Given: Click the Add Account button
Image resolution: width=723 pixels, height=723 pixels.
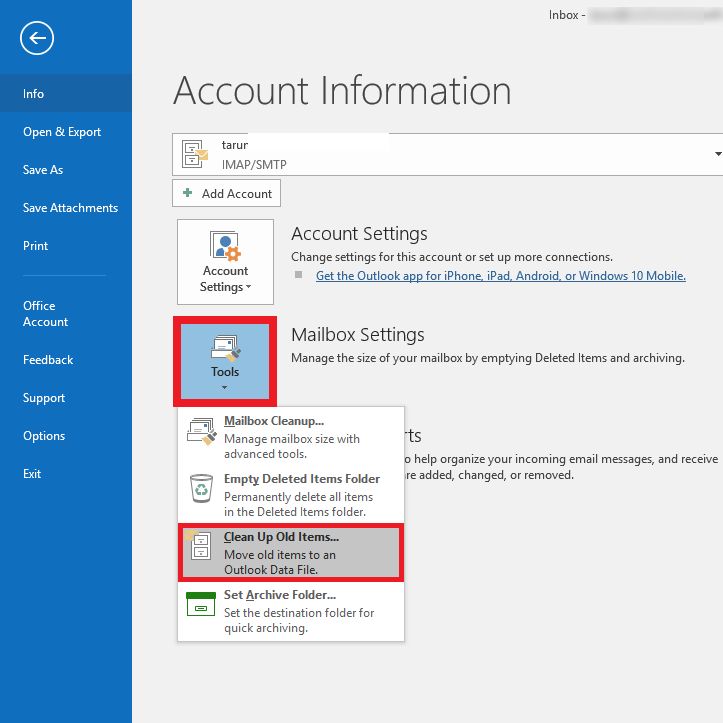Looking at the screenshot, I should click(226, 193).
